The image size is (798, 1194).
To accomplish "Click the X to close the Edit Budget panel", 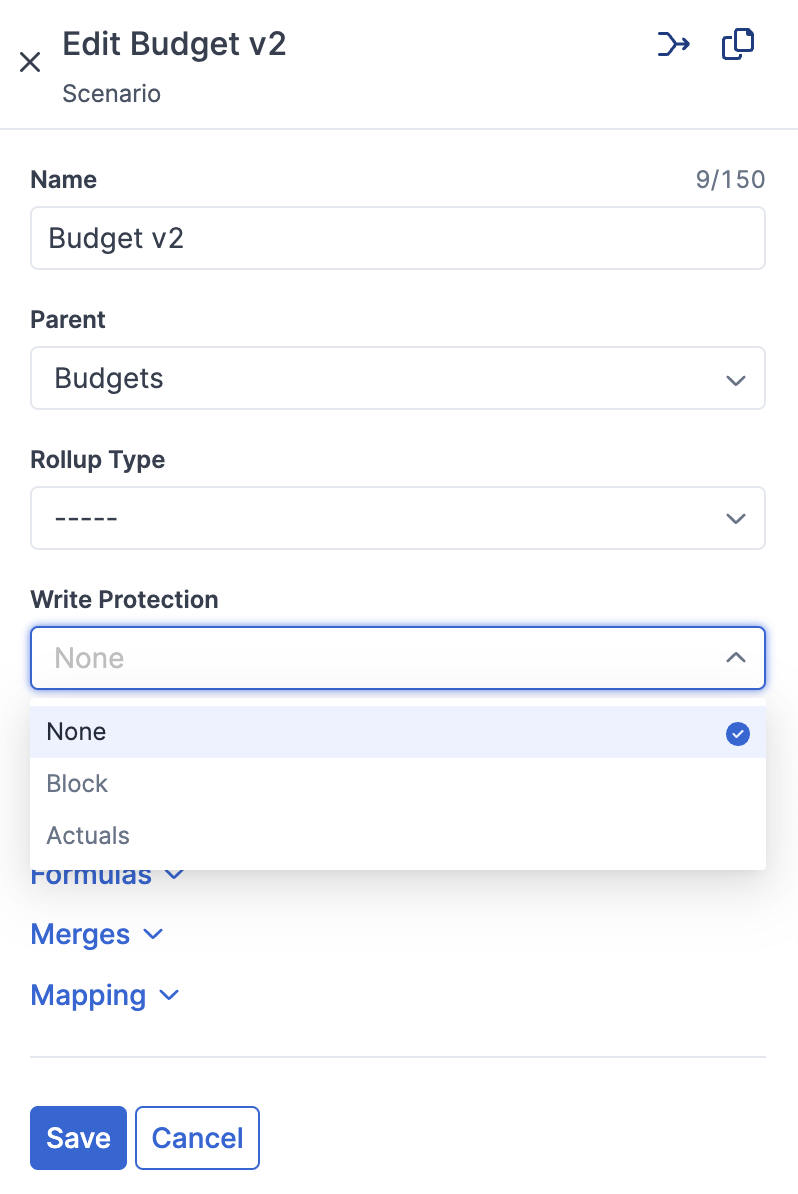I will [x=30, y=62].
